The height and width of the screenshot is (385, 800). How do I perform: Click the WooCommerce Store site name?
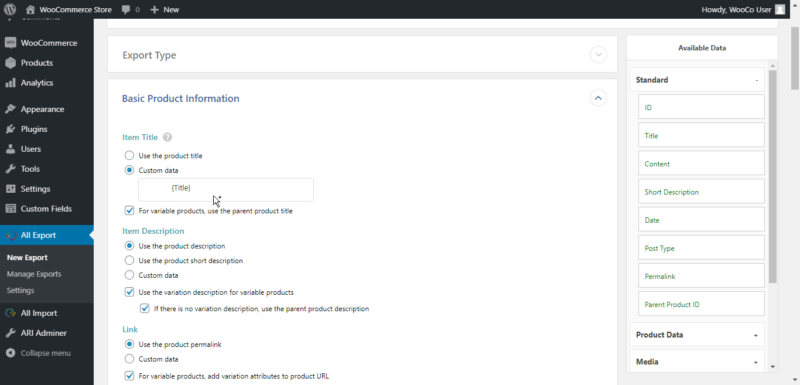click(x=76, y=10)
